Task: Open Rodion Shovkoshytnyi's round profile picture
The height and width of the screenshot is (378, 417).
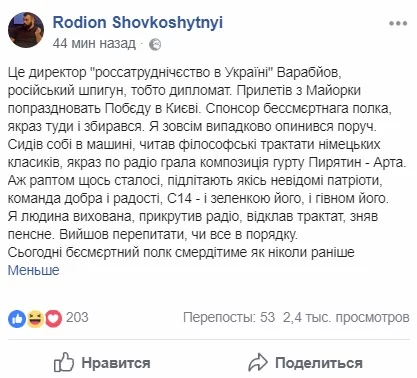Action: (26, 30)
